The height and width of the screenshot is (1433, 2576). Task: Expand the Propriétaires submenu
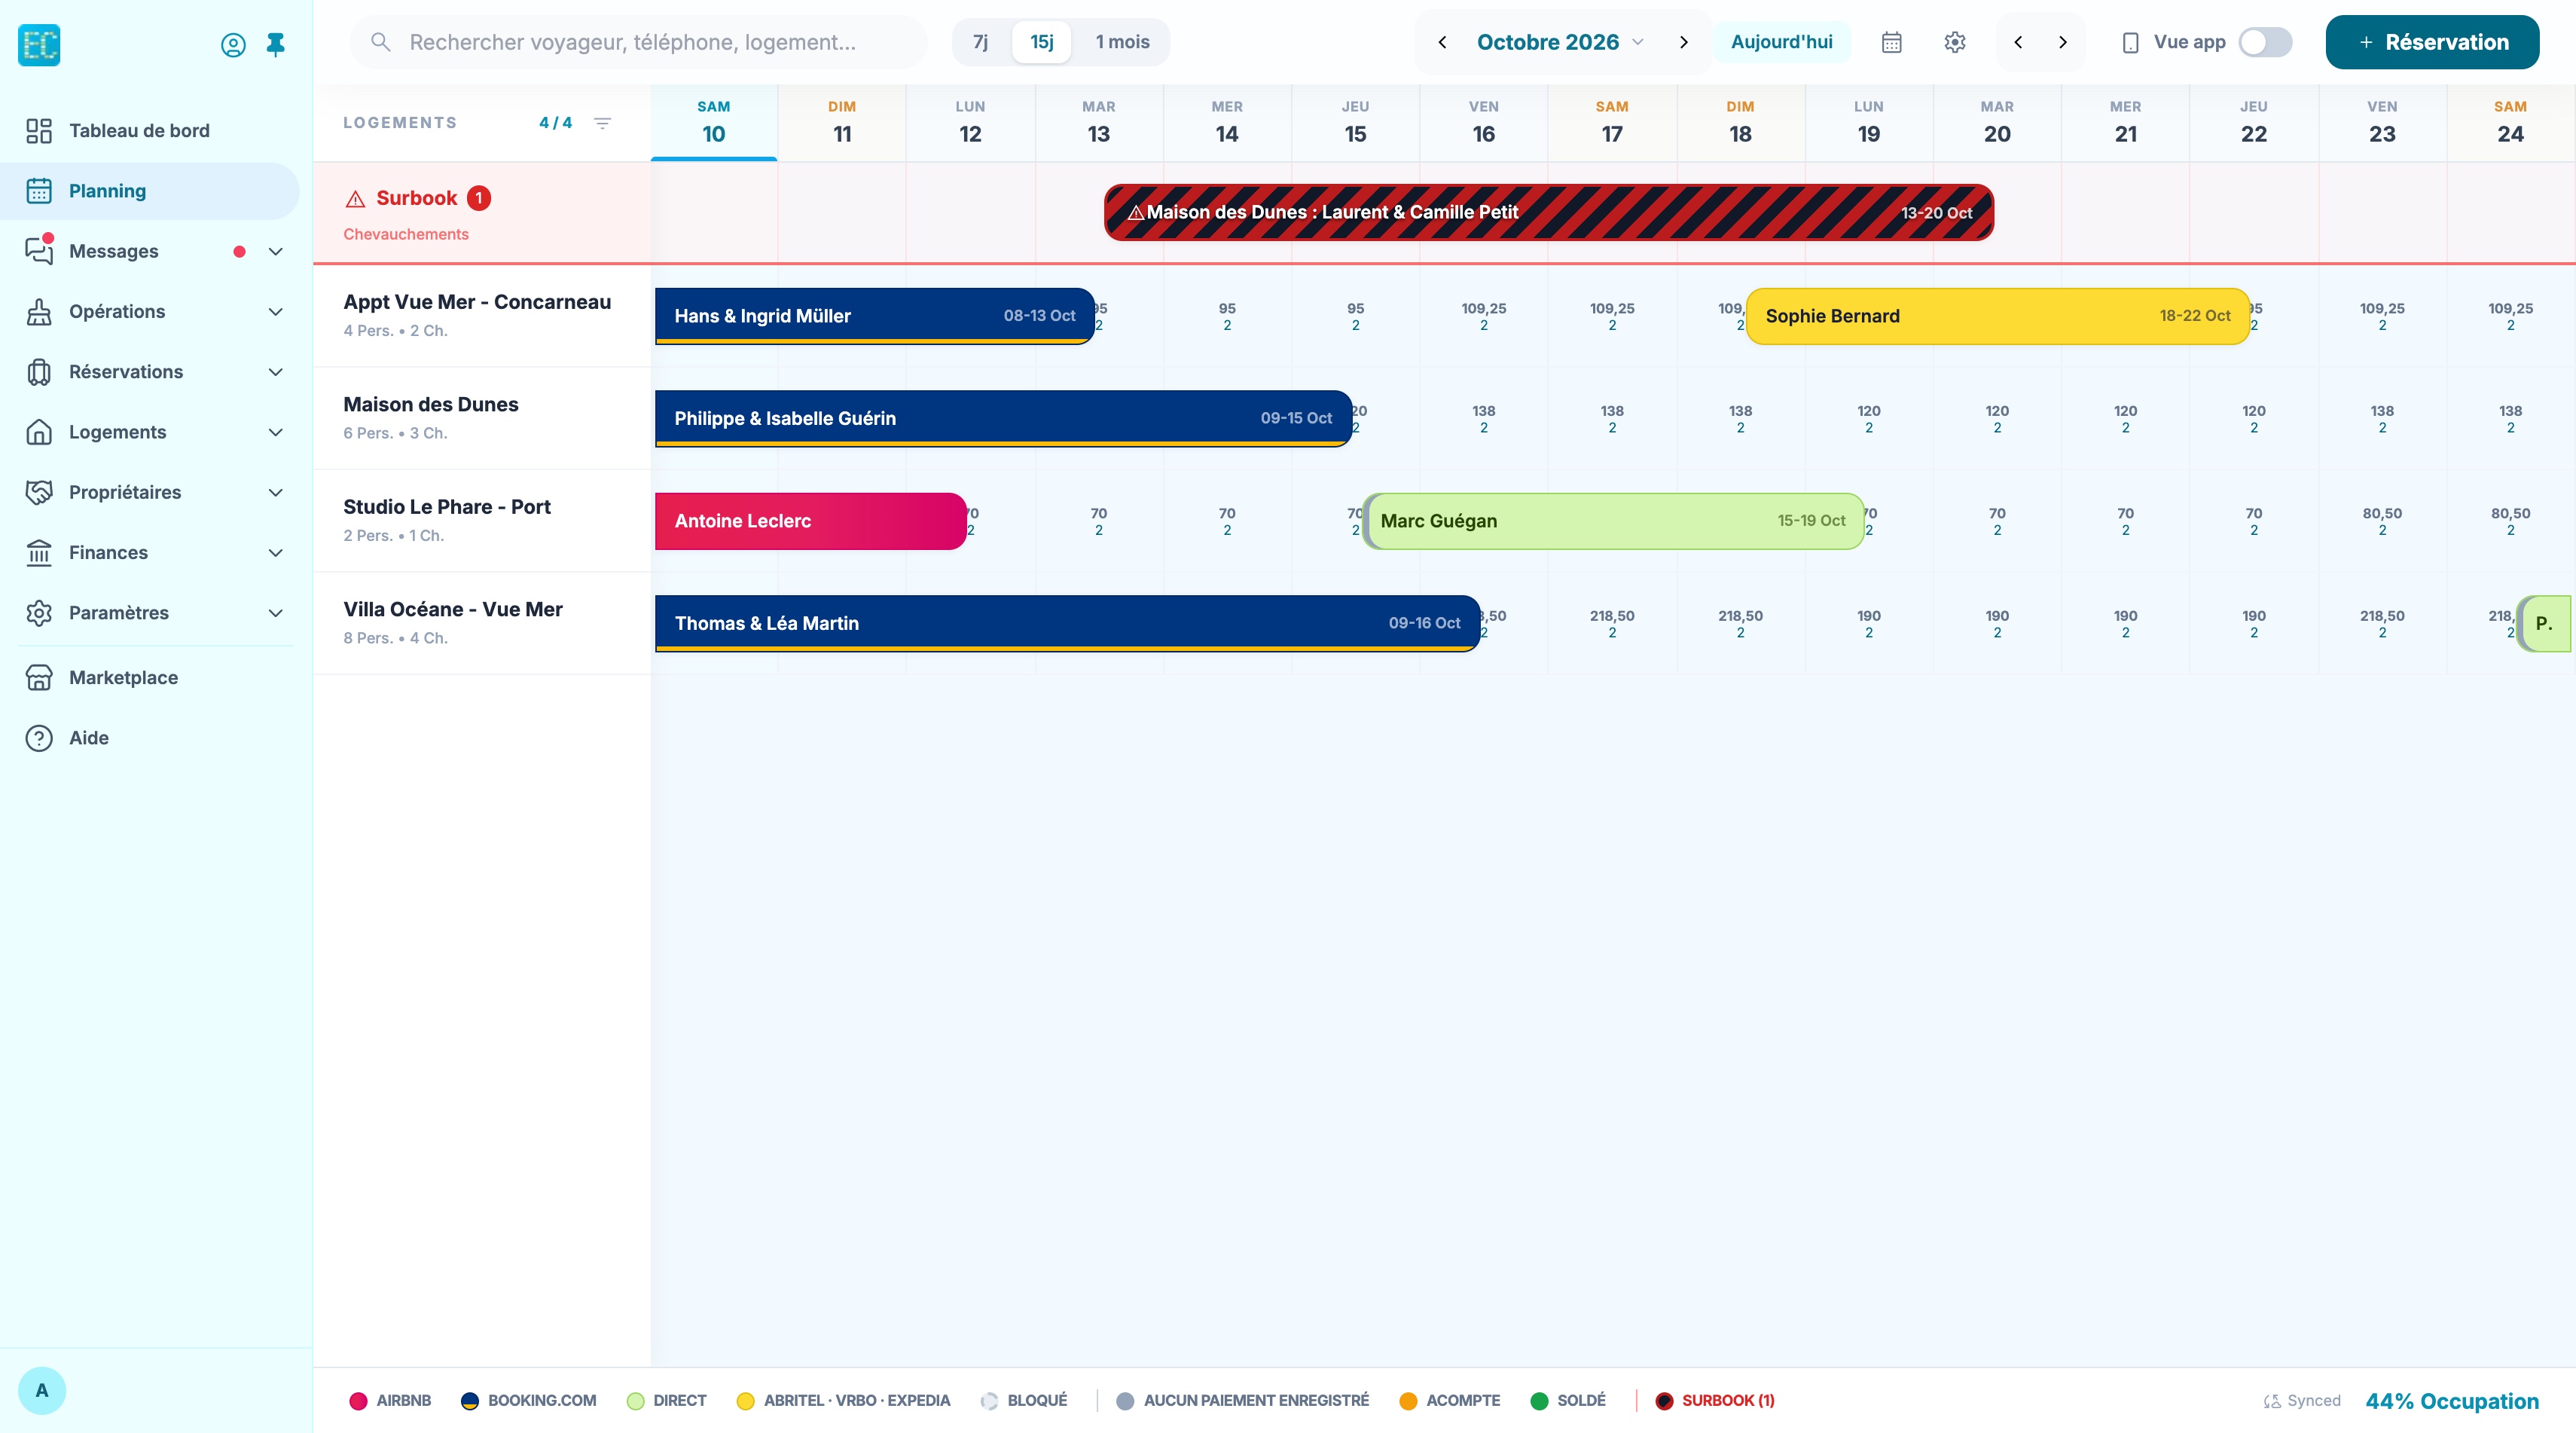(276, 493)
